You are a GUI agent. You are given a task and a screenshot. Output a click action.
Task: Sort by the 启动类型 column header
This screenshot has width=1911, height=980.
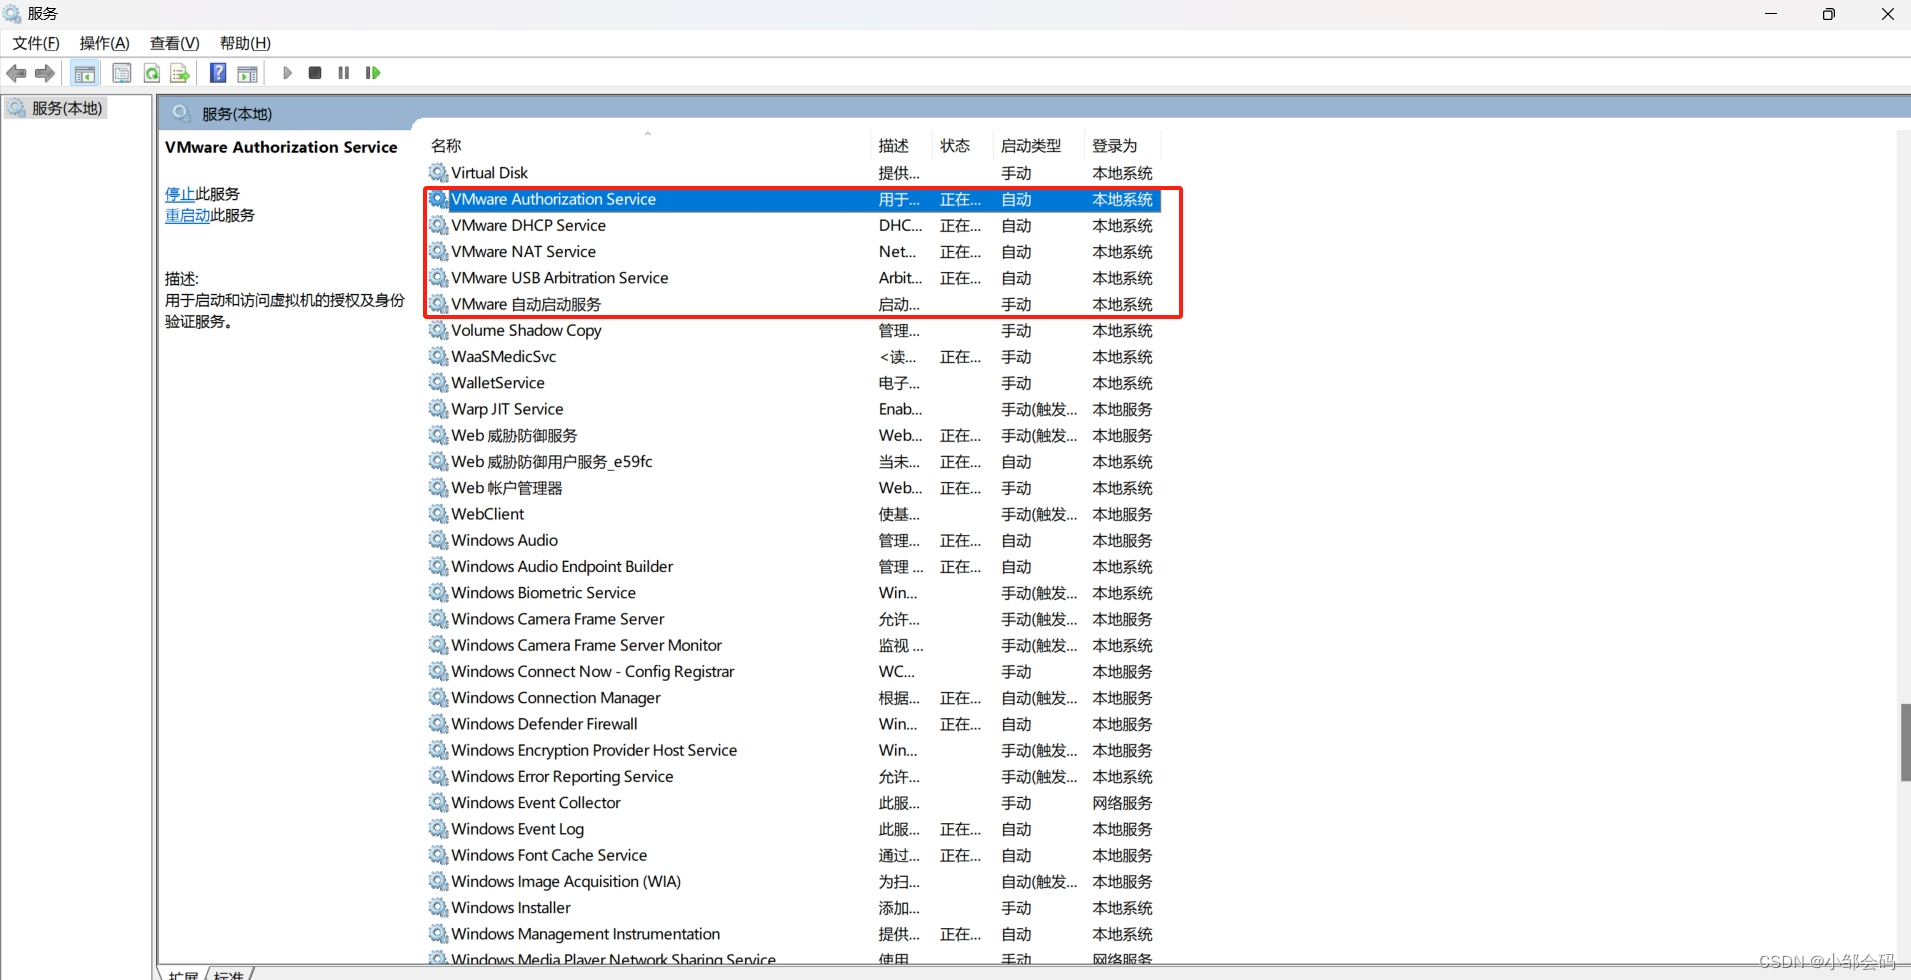(x=1040, y=146)
